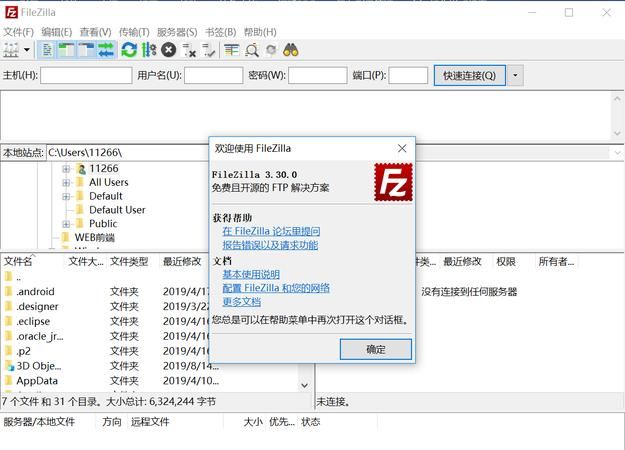The image size is (625, 450).
Task: Click the 确定 button in welcome dialog
Action: (x=375, y=349)
